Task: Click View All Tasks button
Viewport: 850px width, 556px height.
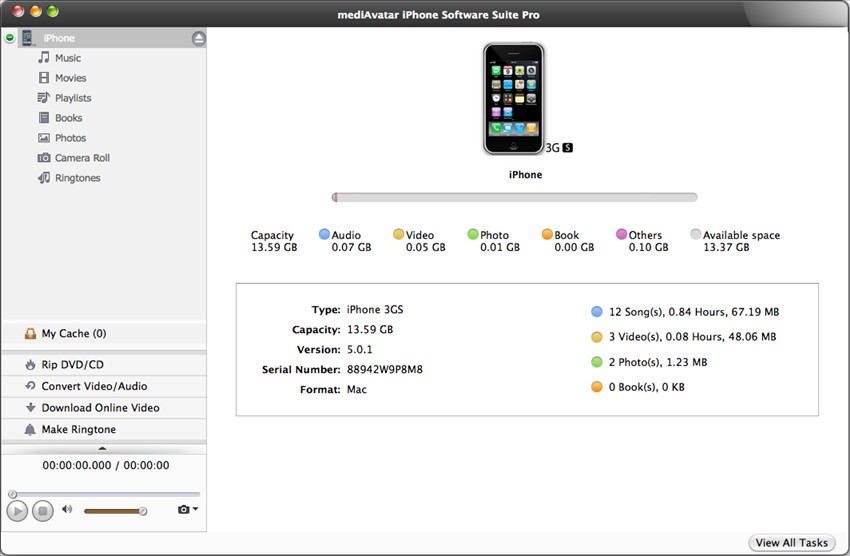Action: pyautogui.click(x=791, y=542)
